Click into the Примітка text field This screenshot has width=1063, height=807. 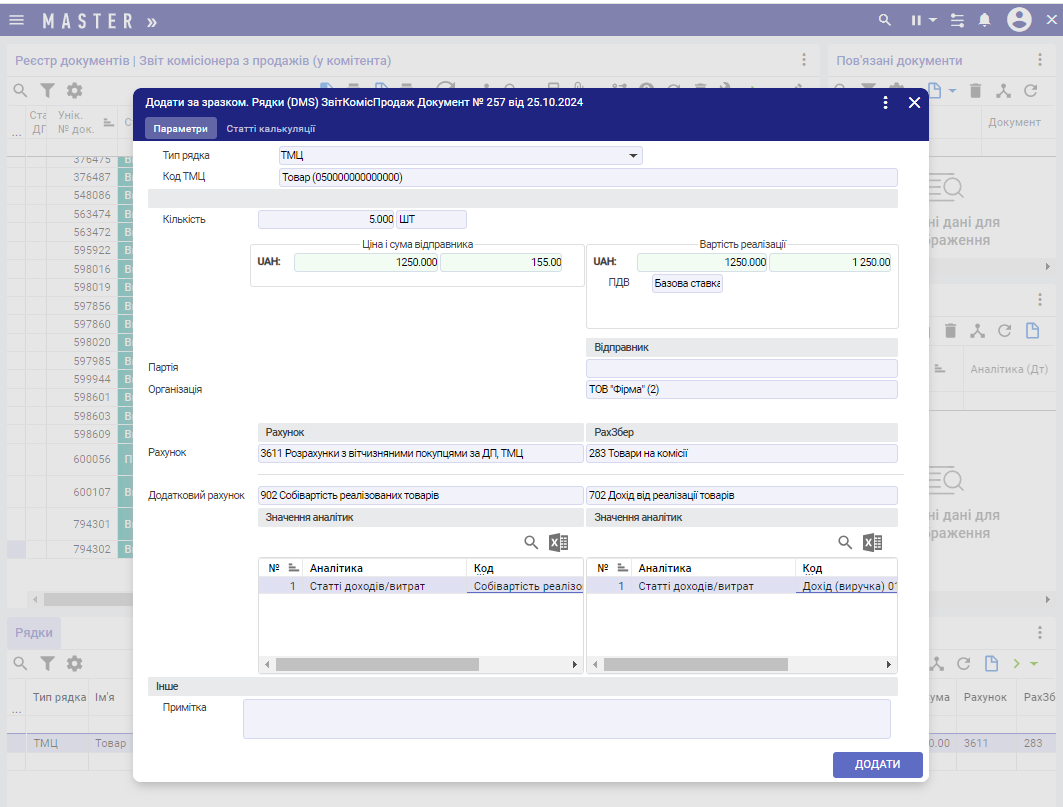[566, 718]
